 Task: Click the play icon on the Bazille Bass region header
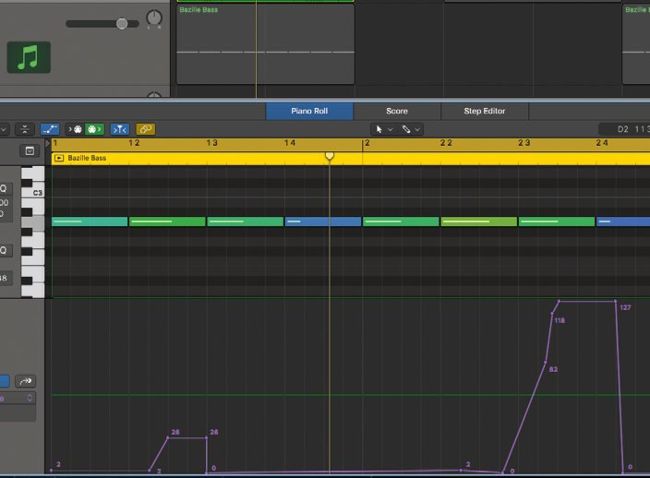59,158
